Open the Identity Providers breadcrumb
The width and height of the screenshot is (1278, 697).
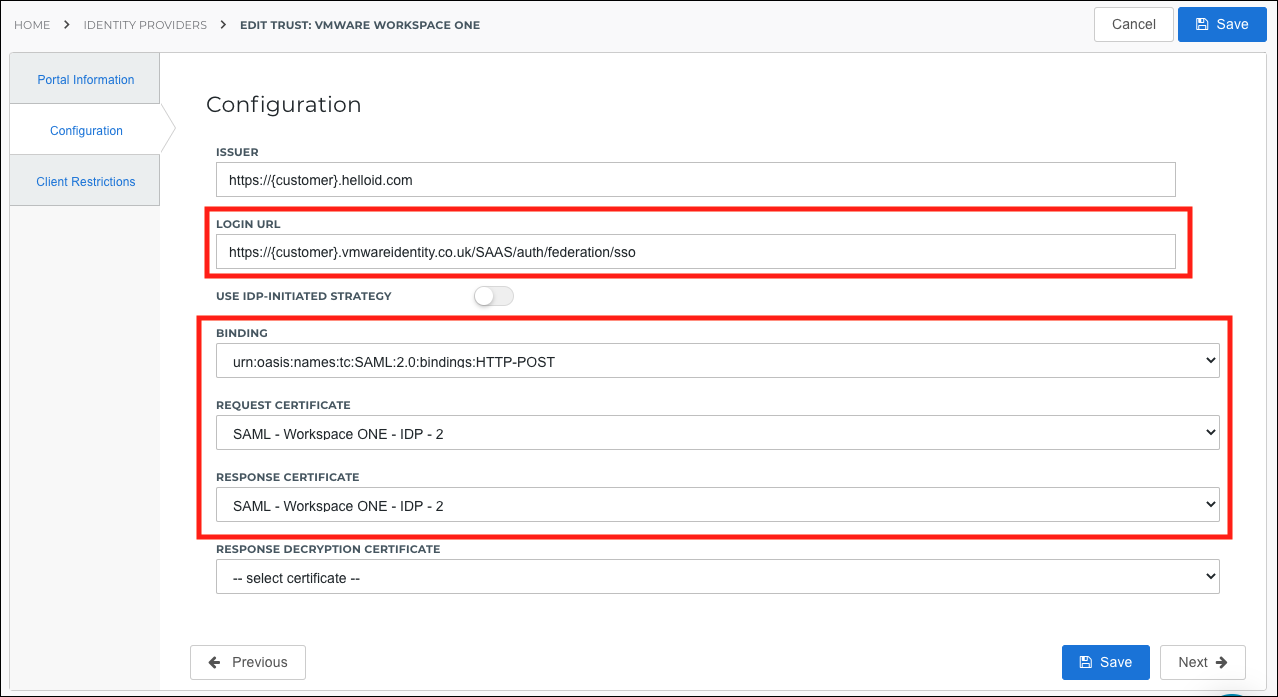[145, 25]
